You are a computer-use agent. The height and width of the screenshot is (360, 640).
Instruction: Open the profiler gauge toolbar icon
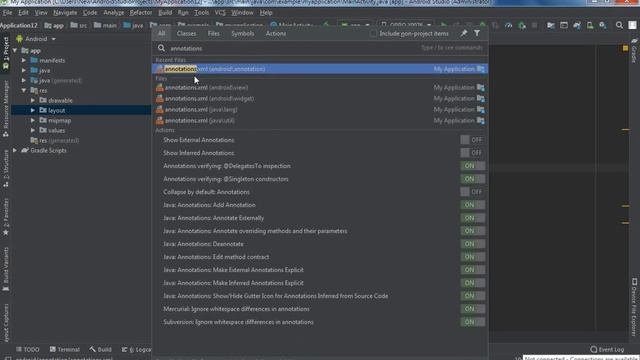click(x=508, y=25)
